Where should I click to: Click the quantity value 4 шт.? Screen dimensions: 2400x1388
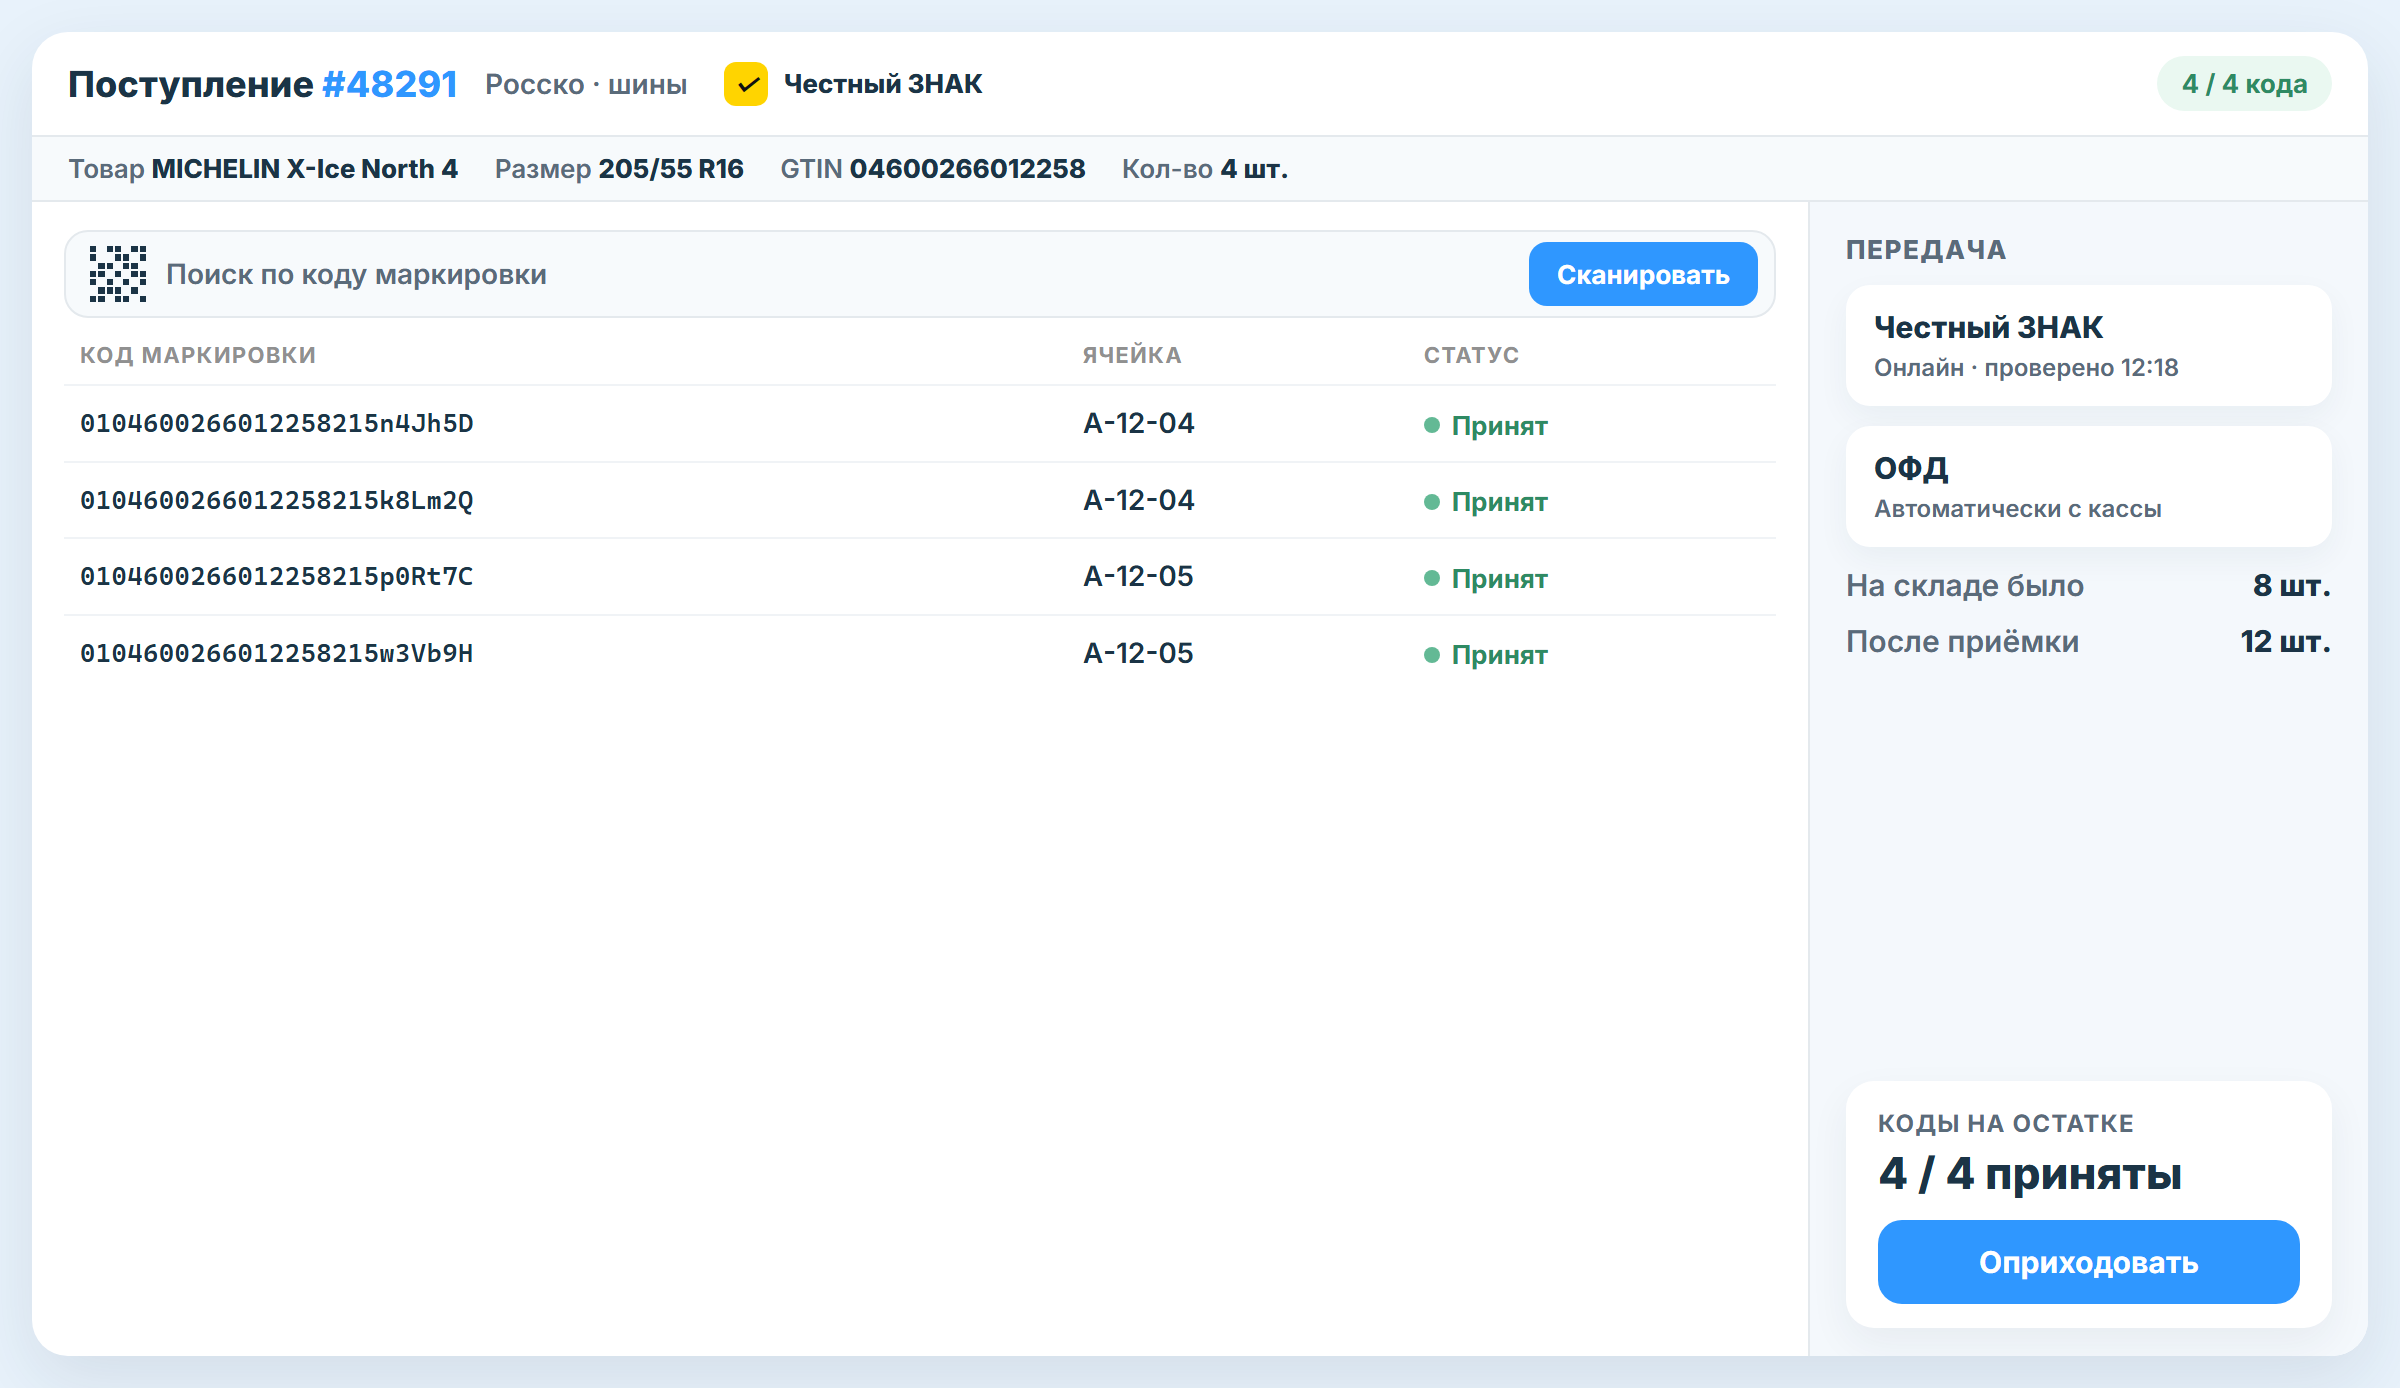coord(1254,169)
